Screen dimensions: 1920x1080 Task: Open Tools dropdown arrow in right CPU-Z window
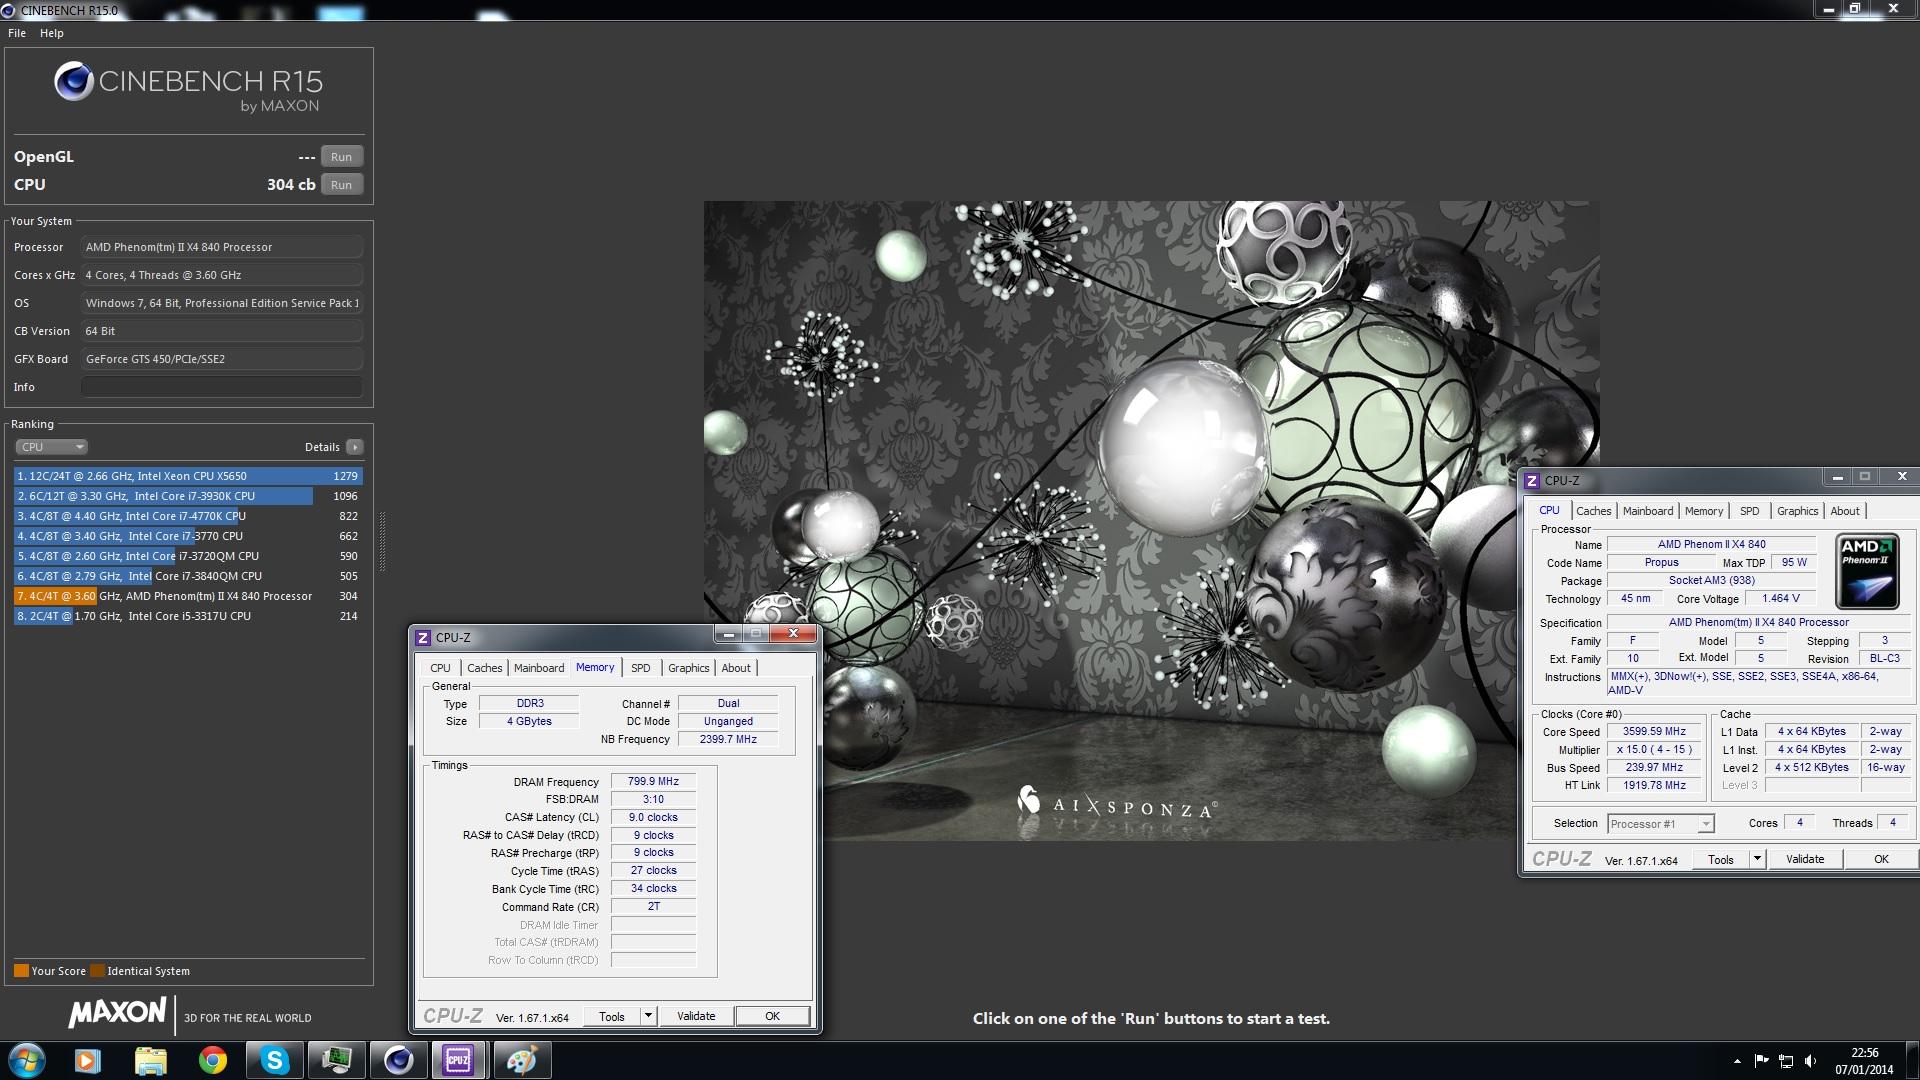1757,859
